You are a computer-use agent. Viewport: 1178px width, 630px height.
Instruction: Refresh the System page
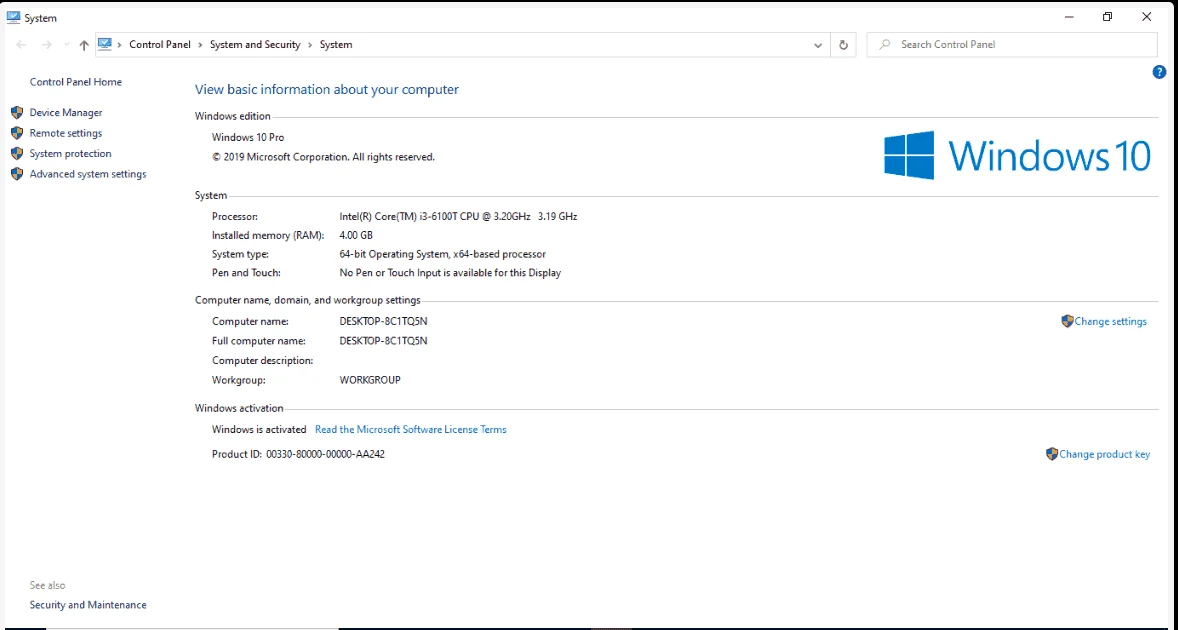(843, 45)
